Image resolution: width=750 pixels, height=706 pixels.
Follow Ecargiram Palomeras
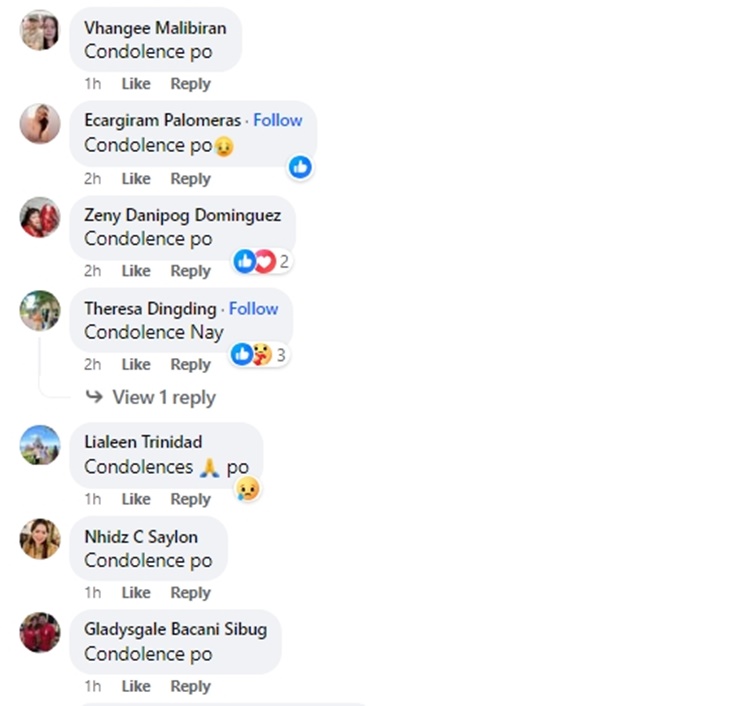click(278, 120)
